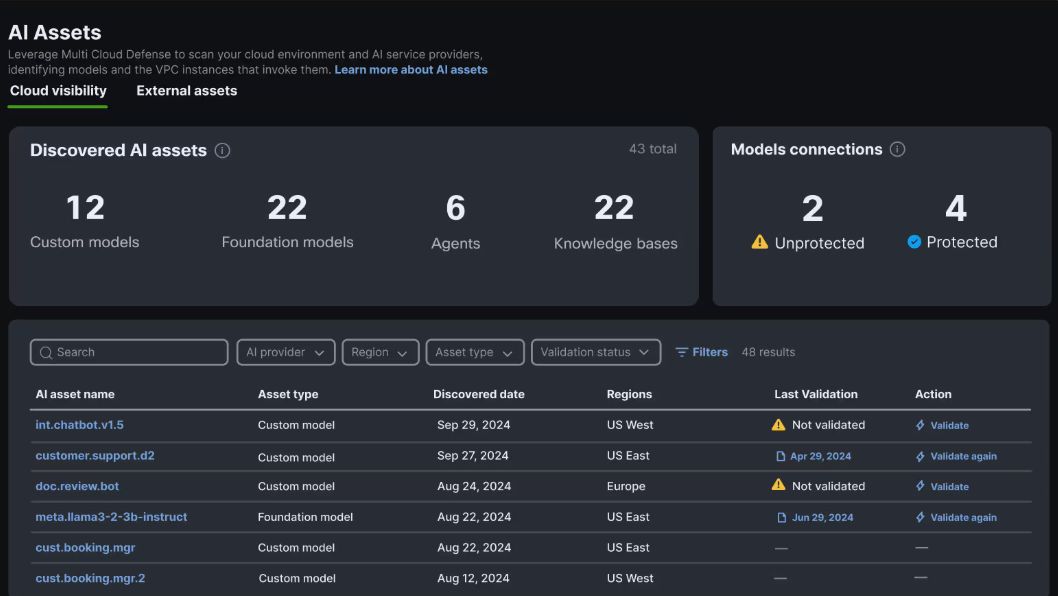Open the cust.booking.mgr asset link
This screenshot has width=1058, height=596.
(x=85, y=548)
